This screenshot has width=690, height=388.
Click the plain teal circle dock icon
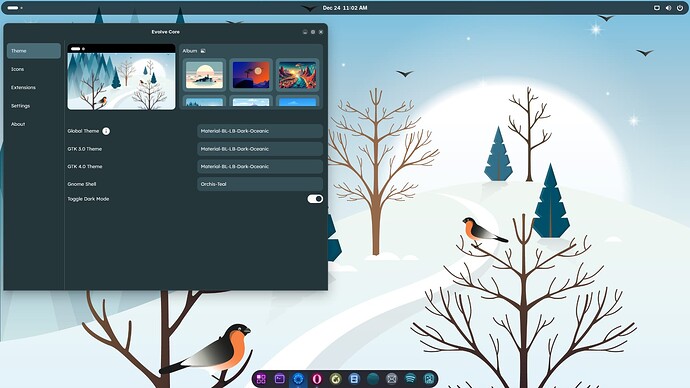pos(373,379)
